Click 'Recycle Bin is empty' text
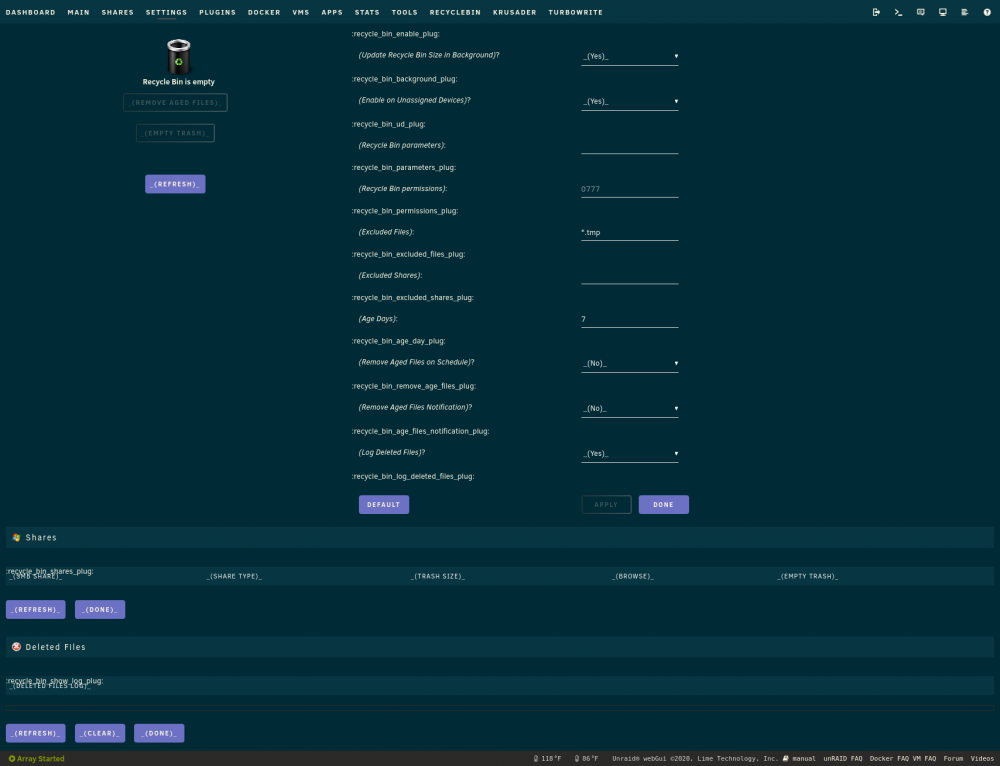The image size is (1000, 766). pos(179,82)
